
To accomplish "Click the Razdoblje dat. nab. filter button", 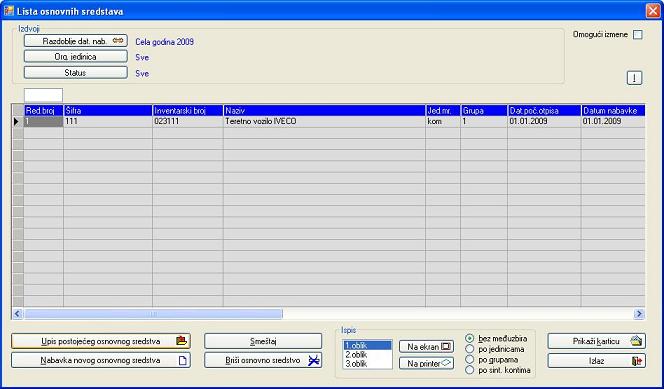I will tap(75, 41).
